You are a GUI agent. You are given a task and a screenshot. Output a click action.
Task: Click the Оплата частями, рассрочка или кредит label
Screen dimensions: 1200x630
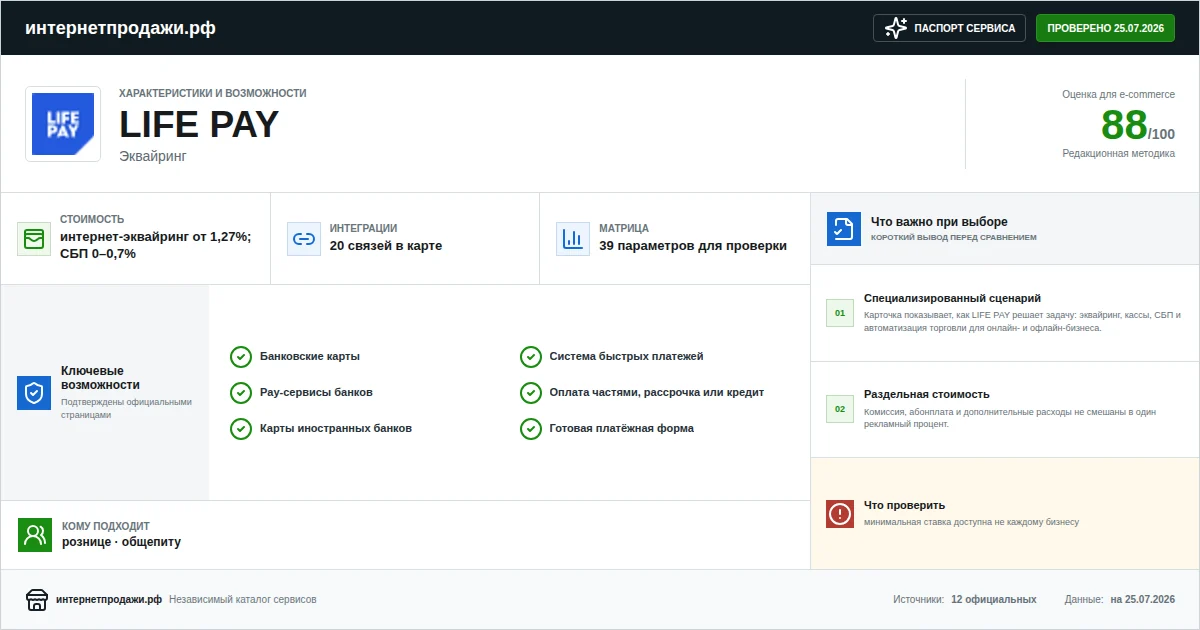click(657, 393)
